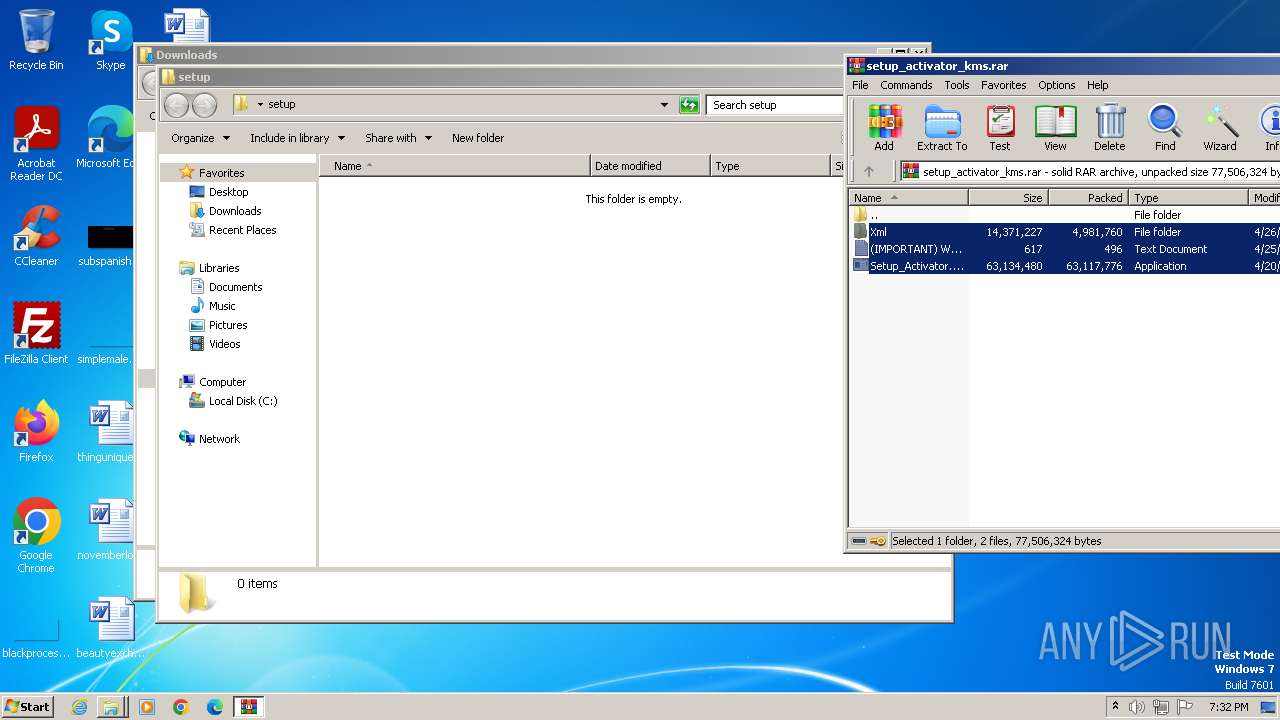This screenshot has width=1280, height=720.
Task: Open Documents library
Action: [235, 287]
